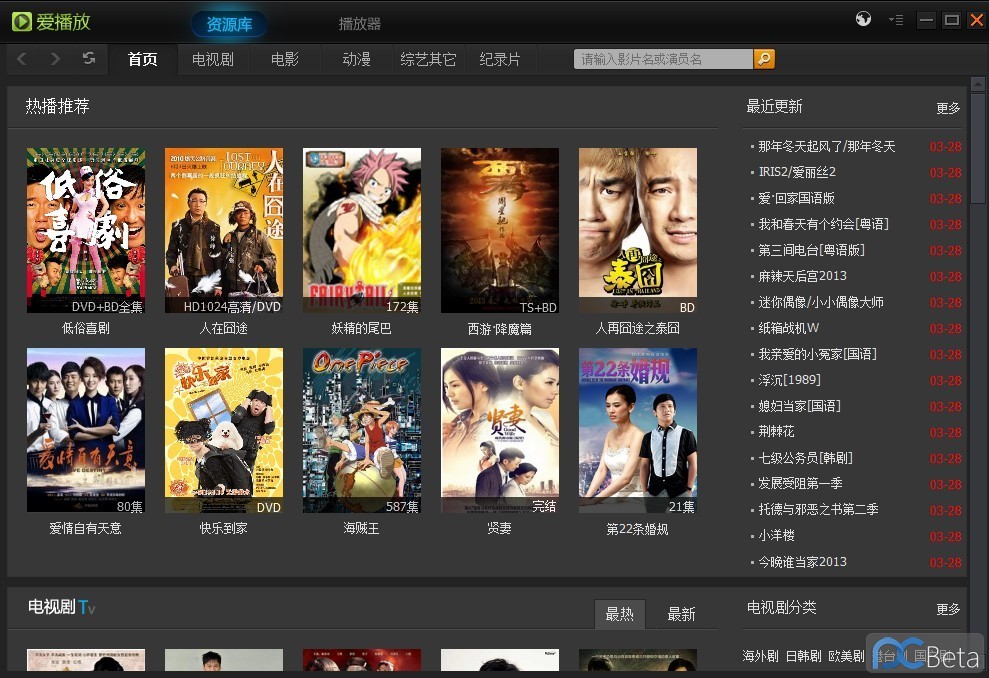Click the globe icon in the title bar
The image size is (989, 678).
[863, 19]
